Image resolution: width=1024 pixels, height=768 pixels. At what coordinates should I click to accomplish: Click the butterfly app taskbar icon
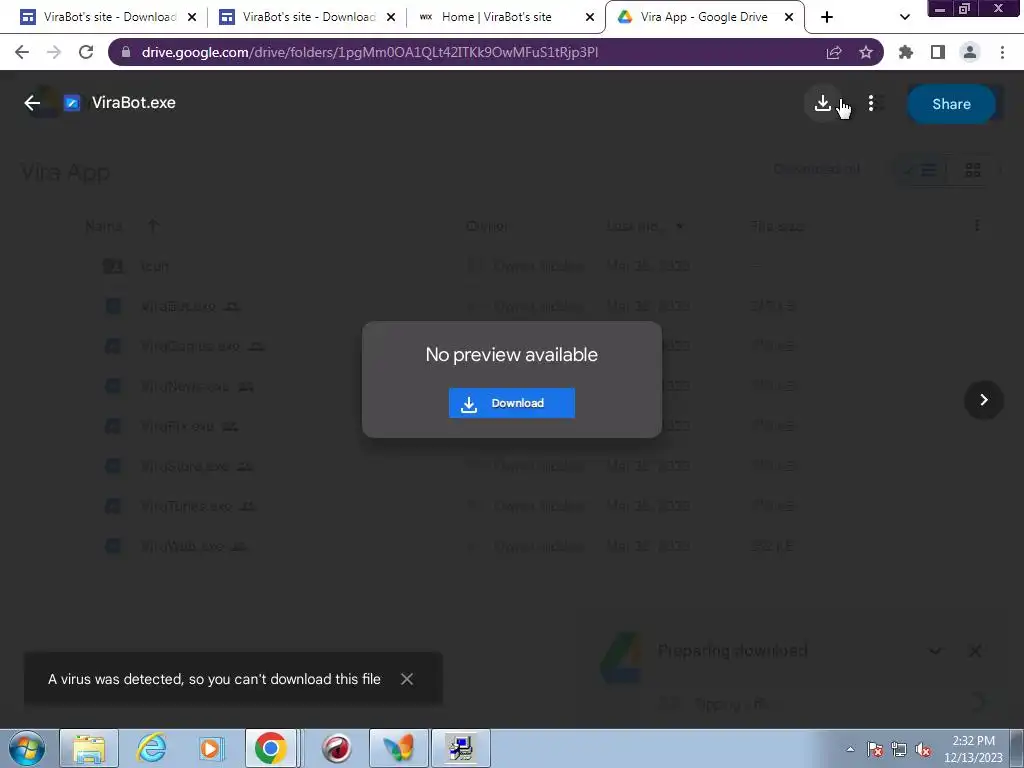click(x=399, y=748)
